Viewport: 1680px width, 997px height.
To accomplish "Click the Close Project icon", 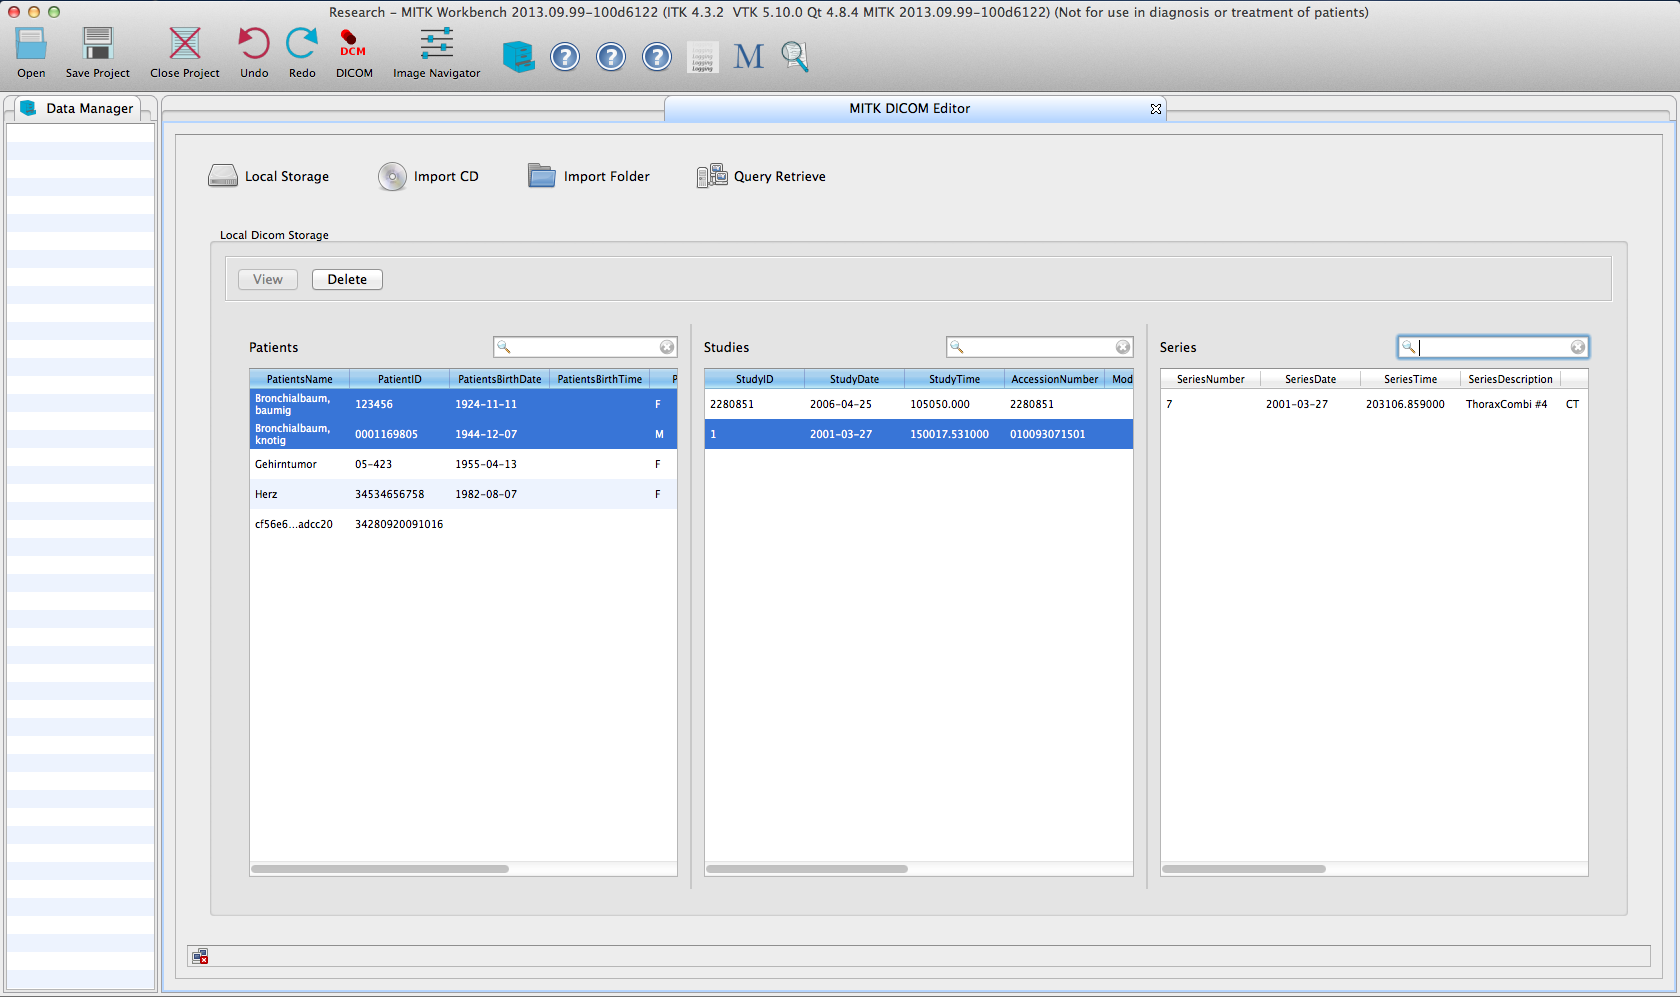I will (x=185, y=45).
